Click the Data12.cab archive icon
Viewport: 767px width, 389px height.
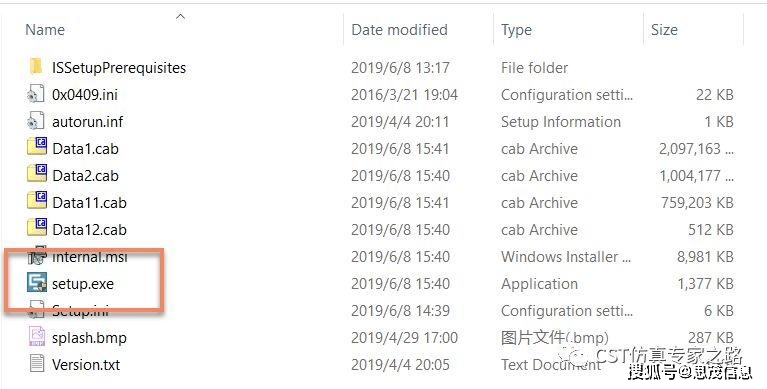pyautogui.click(x=37, y=229)
